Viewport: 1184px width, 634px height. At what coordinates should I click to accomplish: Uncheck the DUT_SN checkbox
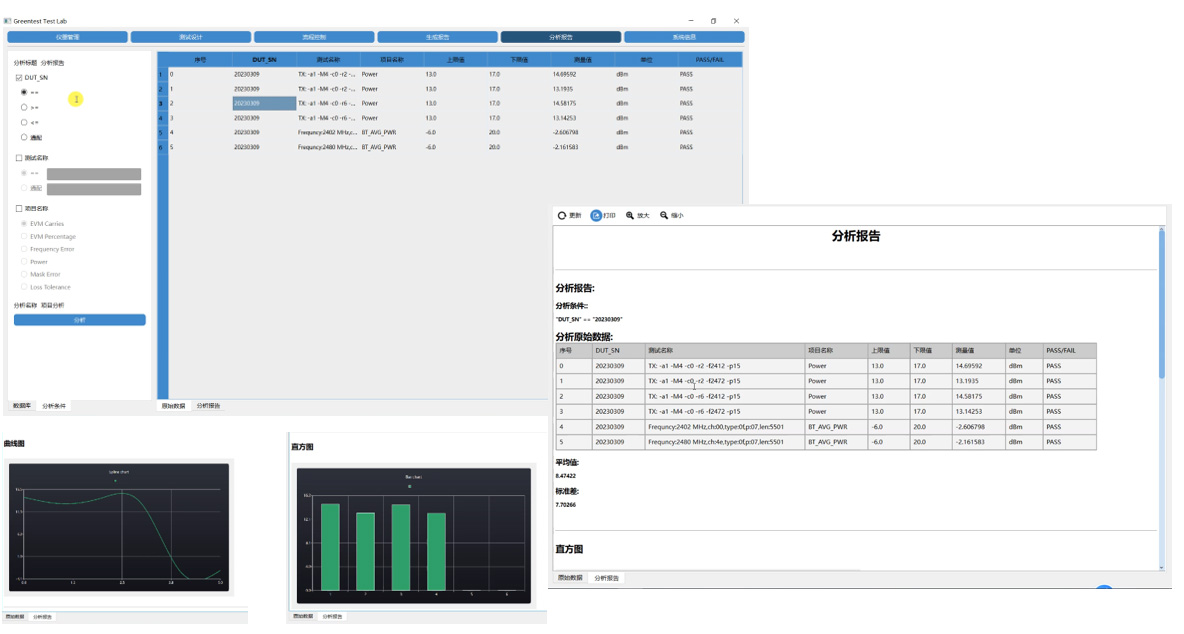19,77
